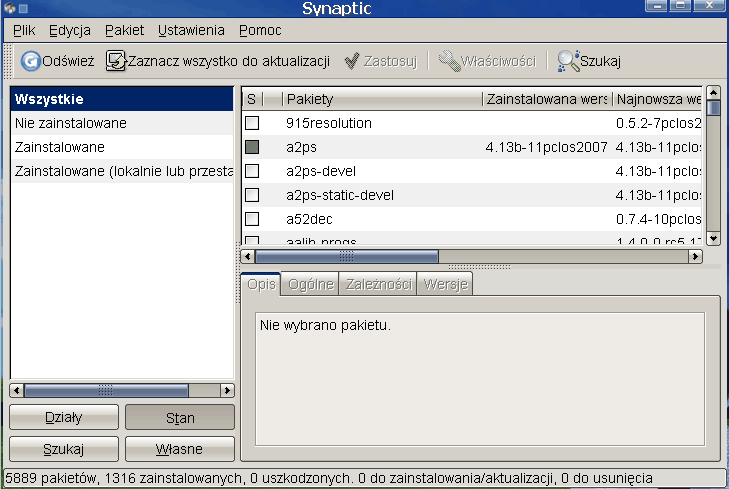Click the filter list horizontal scrollbar thumb
This screenshot has height=489, width=729.
pyautogui.click(x=106, y=390)
